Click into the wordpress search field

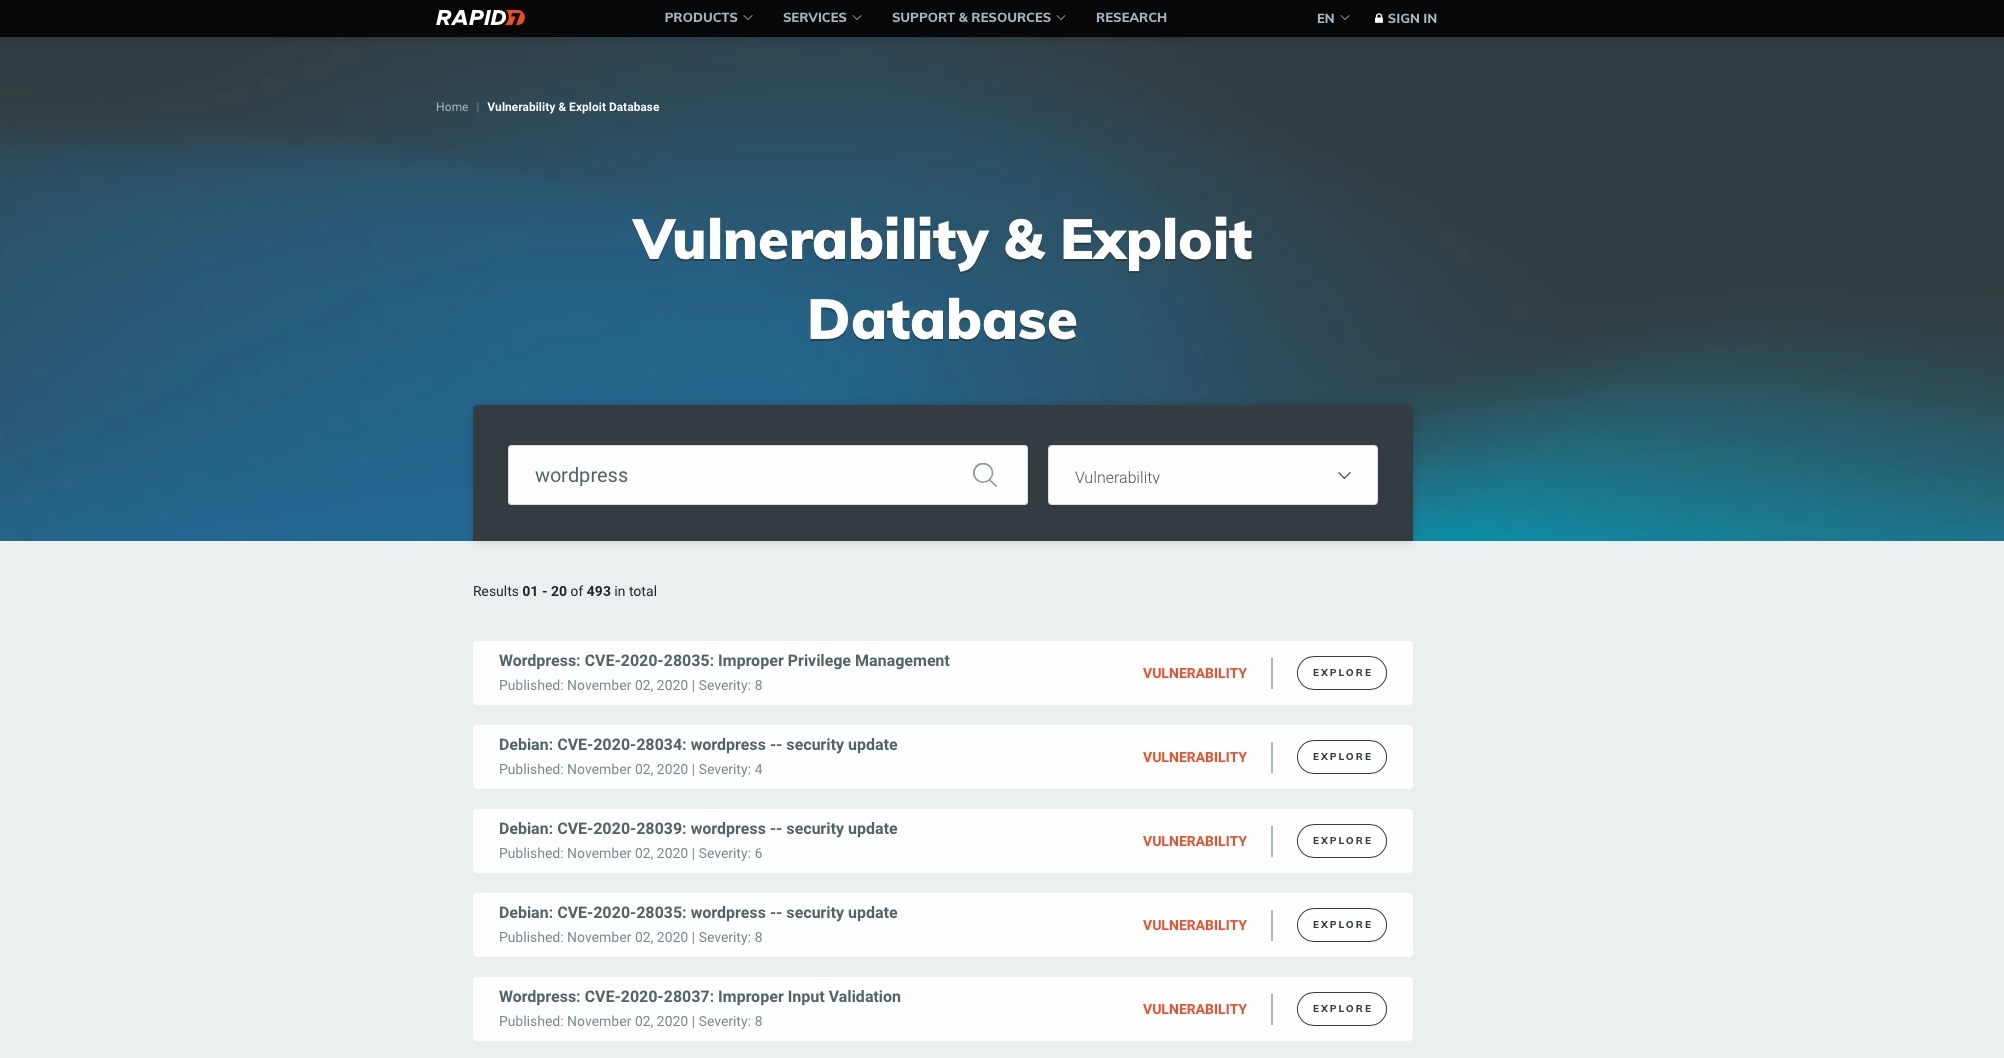point(740,475)
